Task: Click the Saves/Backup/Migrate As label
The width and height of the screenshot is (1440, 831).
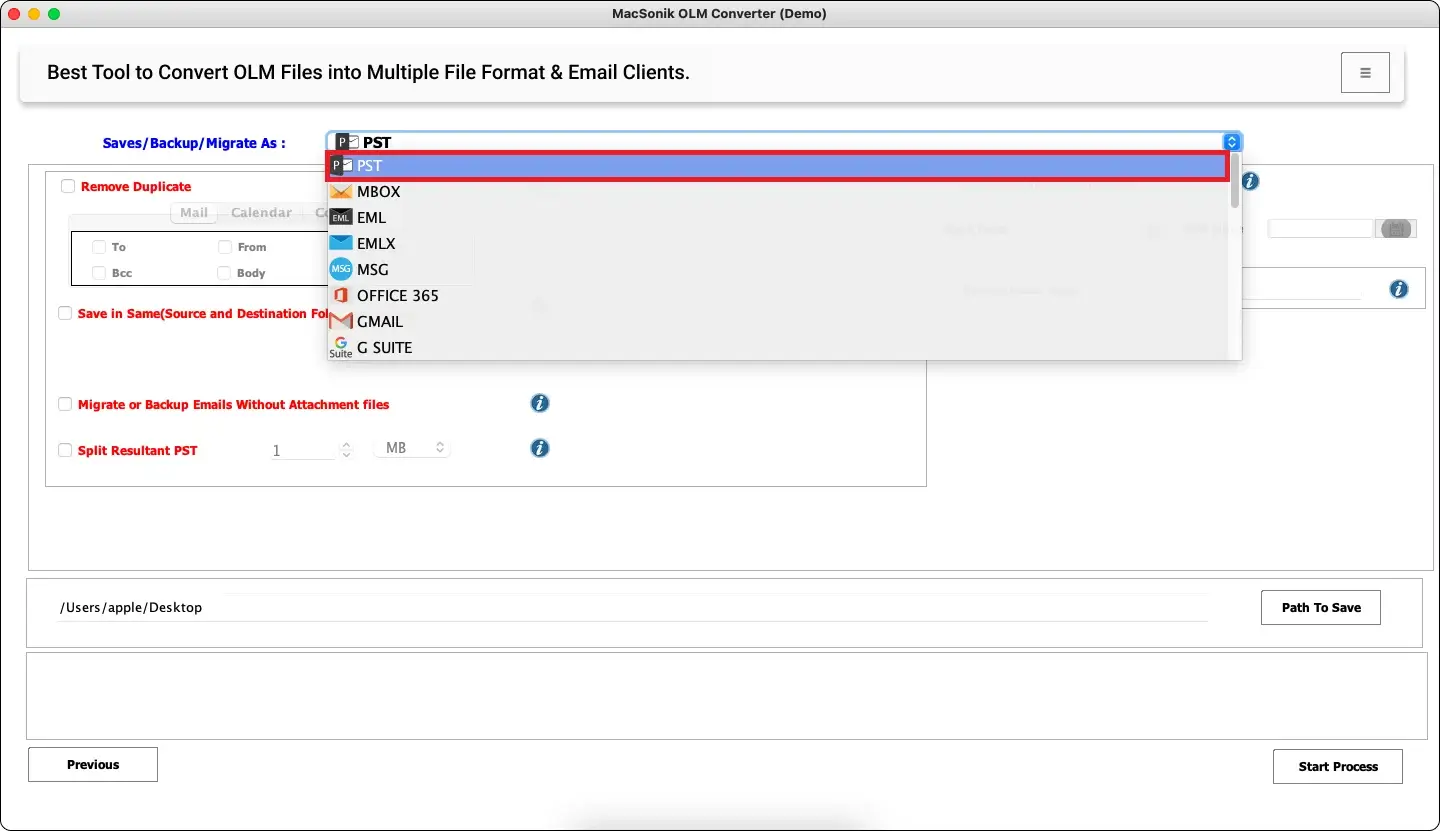Action: 194,143
